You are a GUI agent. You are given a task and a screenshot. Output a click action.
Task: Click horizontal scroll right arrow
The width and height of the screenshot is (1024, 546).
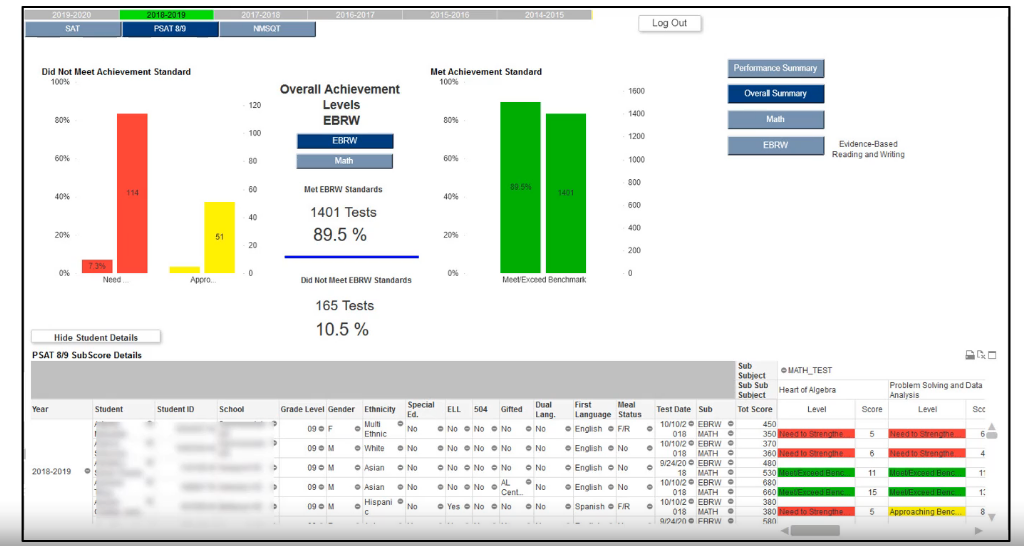(978, 531)
